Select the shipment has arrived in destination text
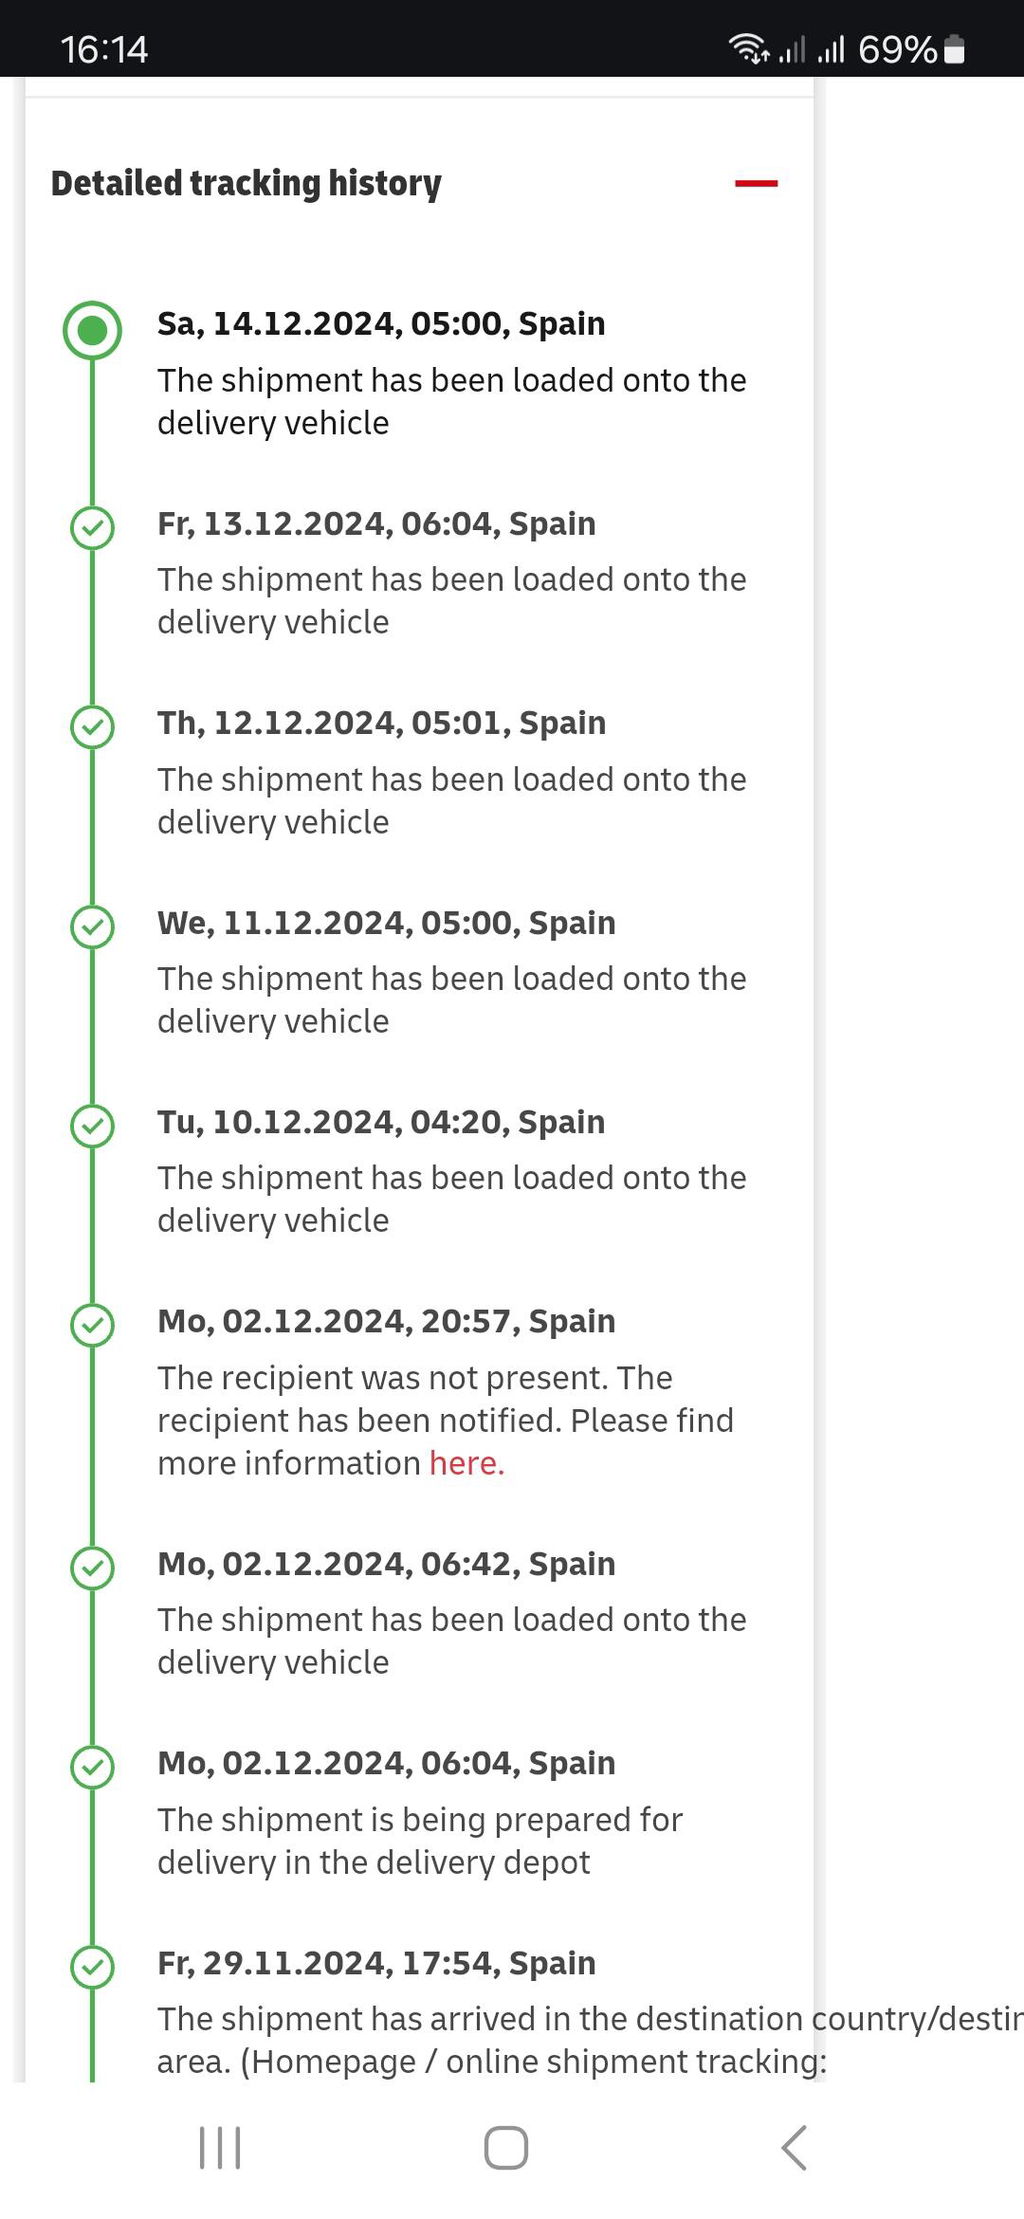The image size is (1024, 2219). coord(590,2039)
